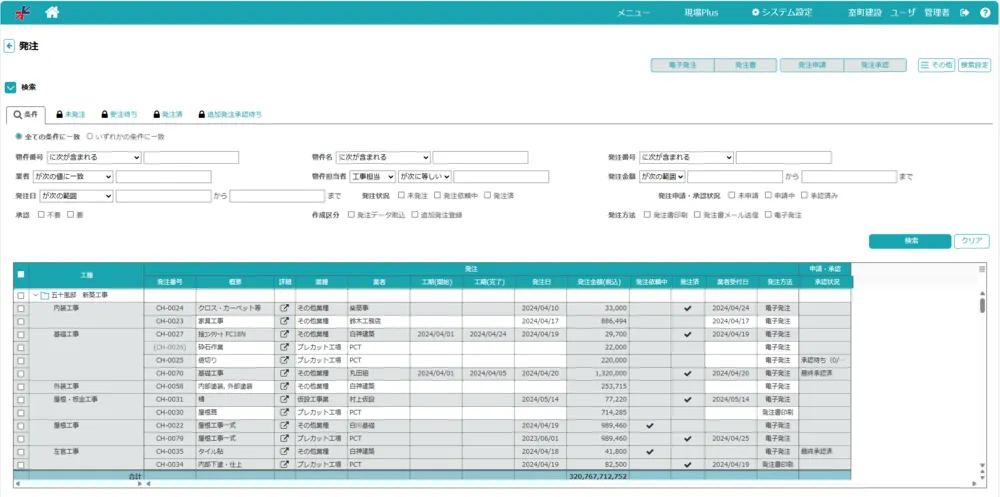Open the 物件番号 condition dropdown
The width and height of the screenshot is (1000, 497).
pos(93,157)
